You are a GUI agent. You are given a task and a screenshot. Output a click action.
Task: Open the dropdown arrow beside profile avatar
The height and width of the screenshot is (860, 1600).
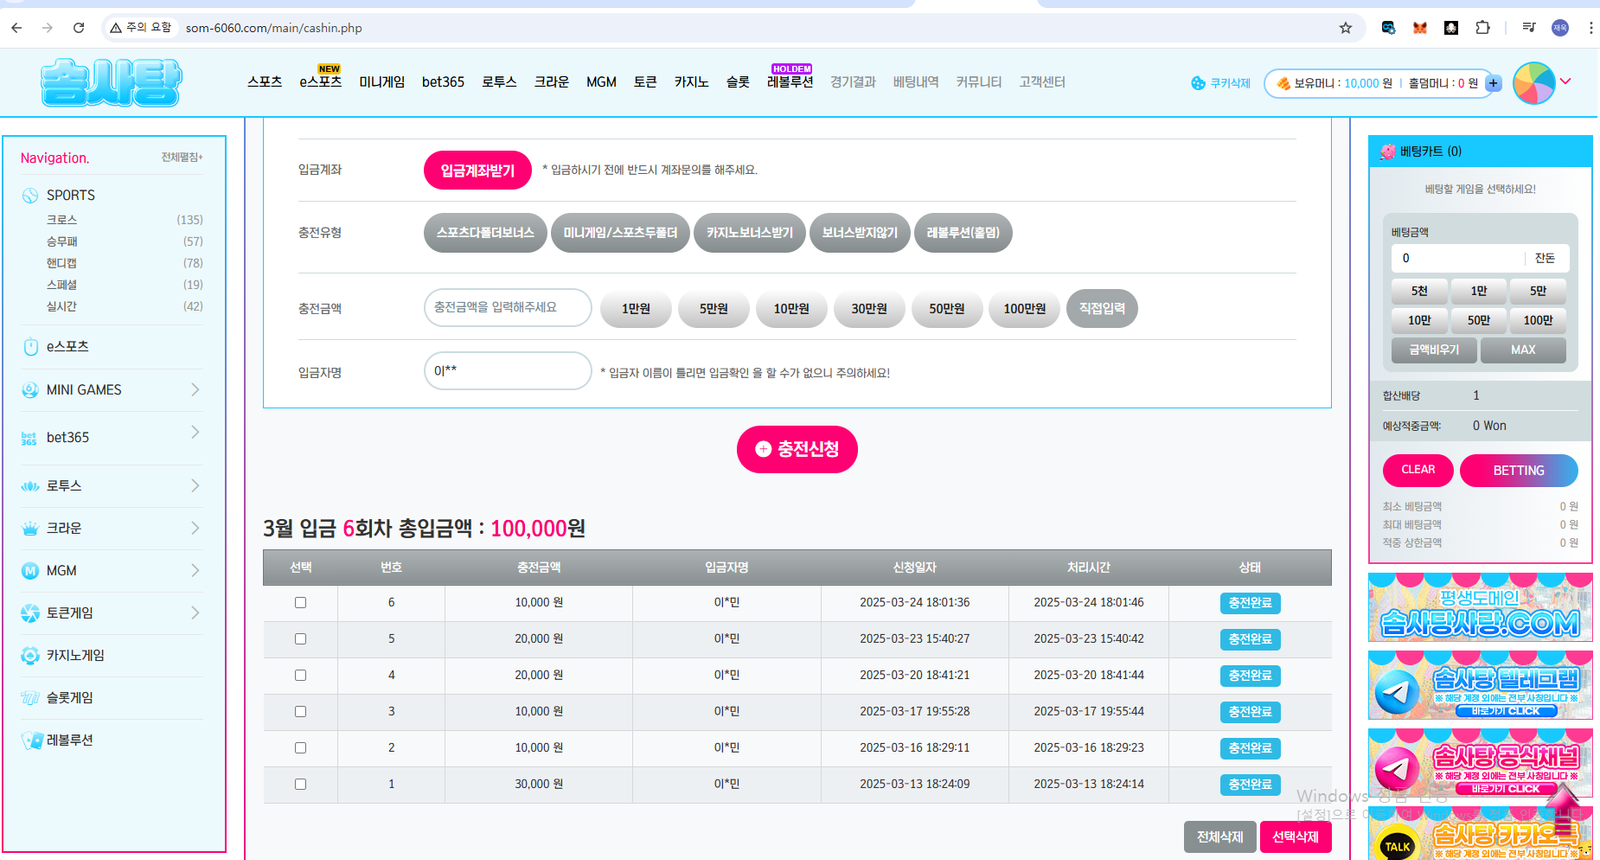tap(1566, 82)
